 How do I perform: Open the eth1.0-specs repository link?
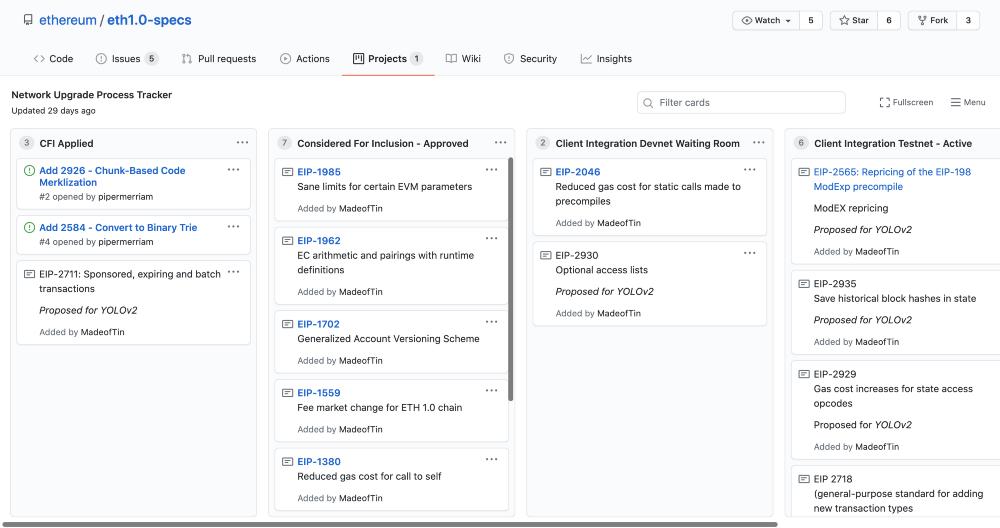coord(149,20)
